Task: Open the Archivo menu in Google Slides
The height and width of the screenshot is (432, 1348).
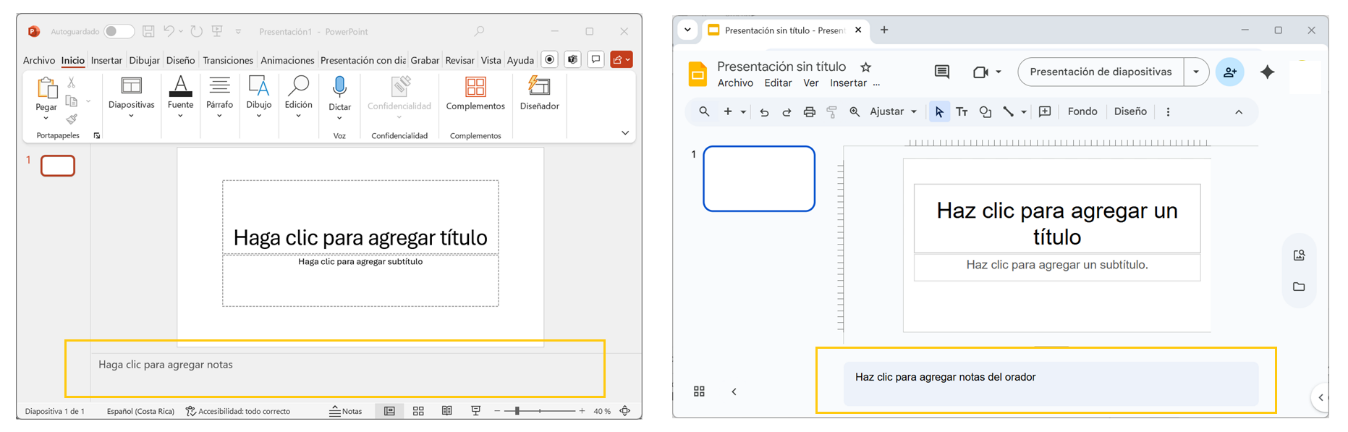Action: (735, 83)
